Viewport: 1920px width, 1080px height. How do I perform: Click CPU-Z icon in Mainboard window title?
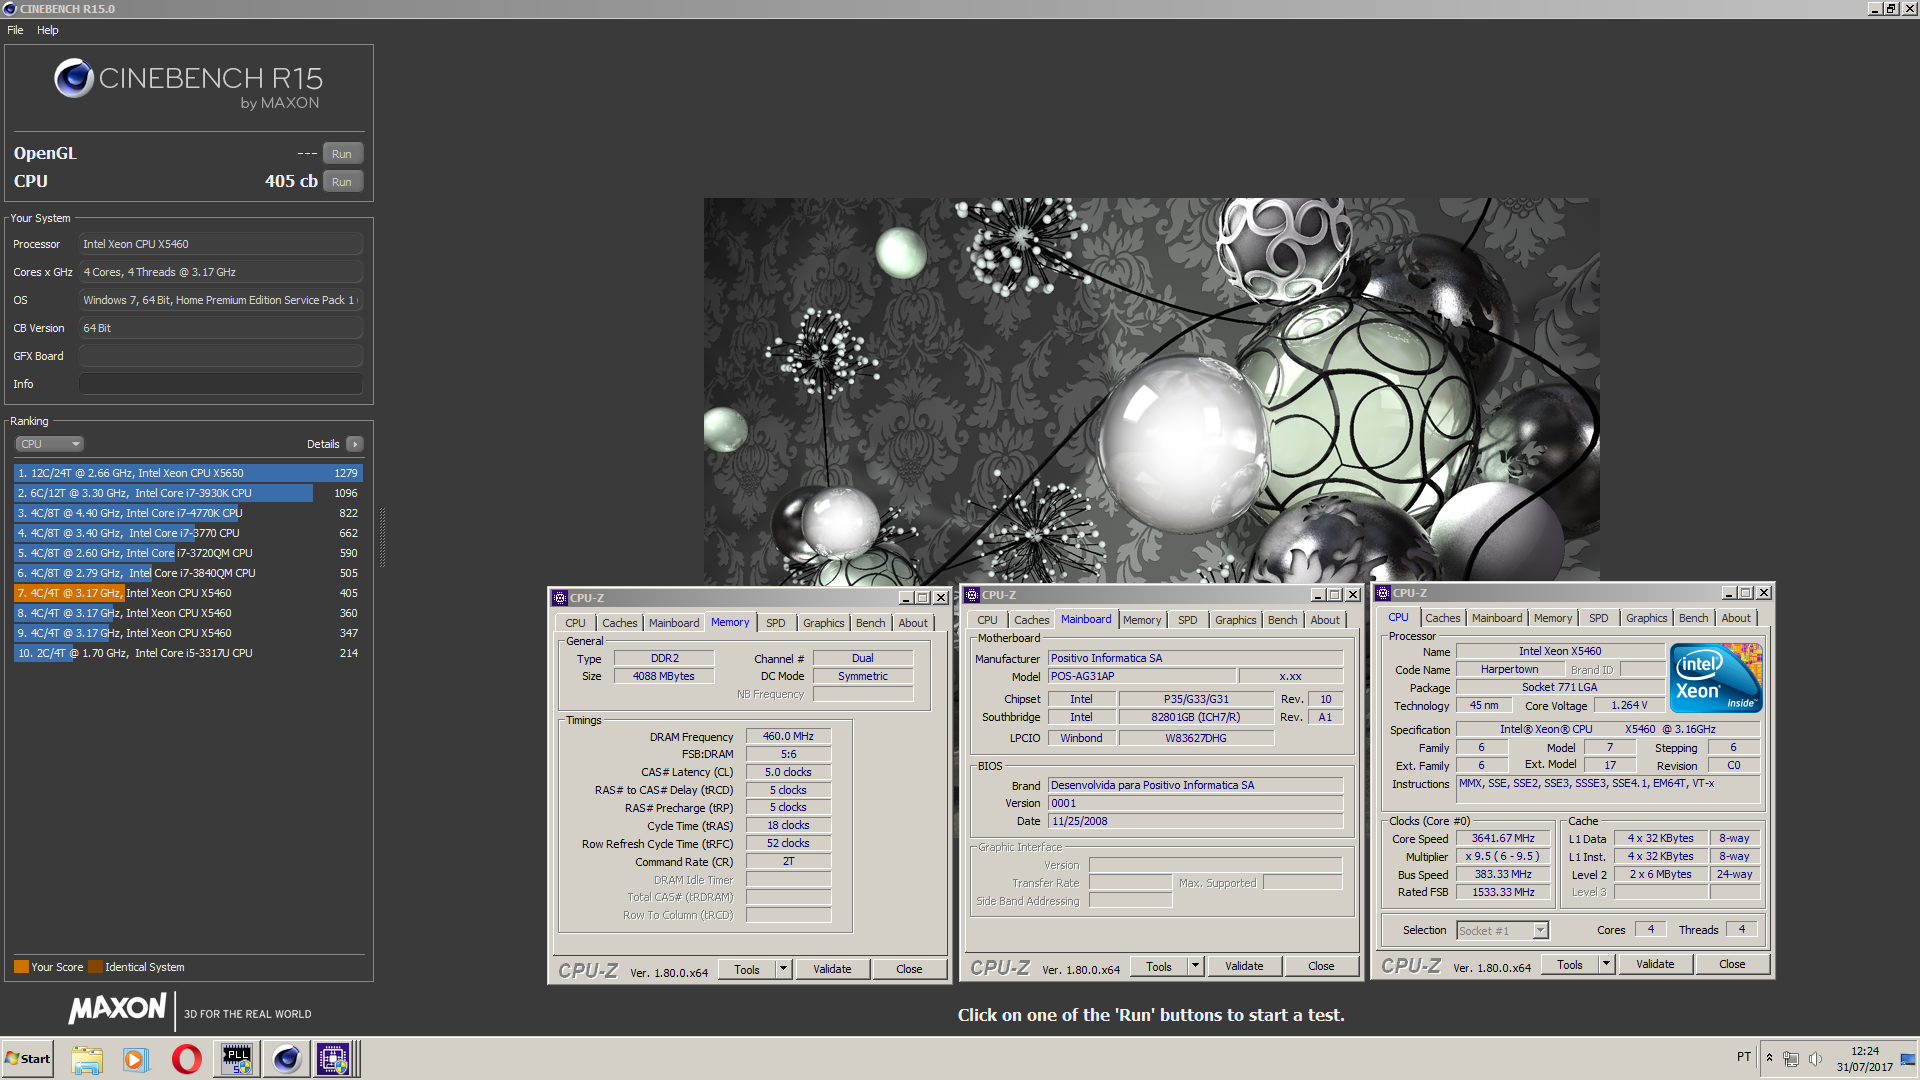[972, 595]
